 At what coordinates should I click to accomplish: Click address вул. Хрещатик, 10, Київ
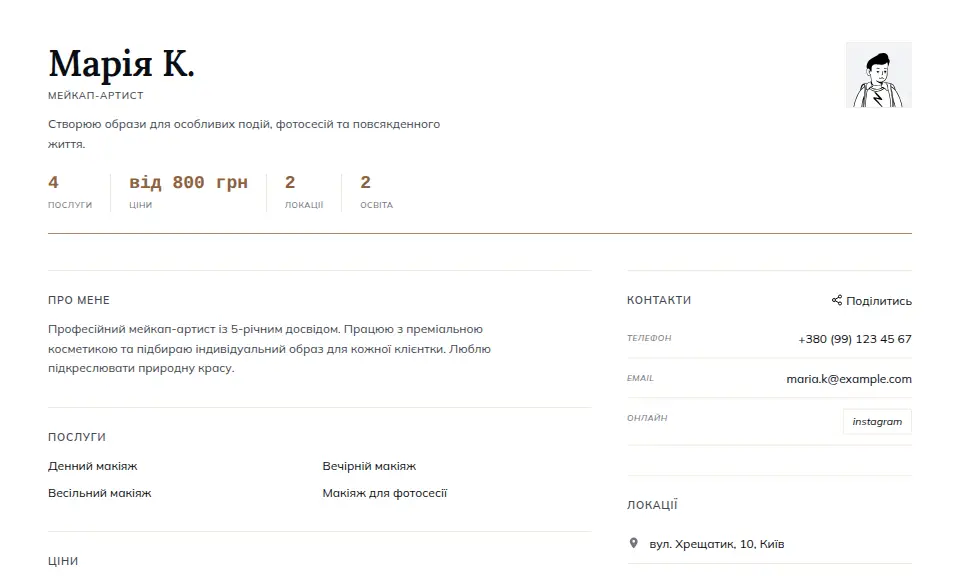coord(716,544)
